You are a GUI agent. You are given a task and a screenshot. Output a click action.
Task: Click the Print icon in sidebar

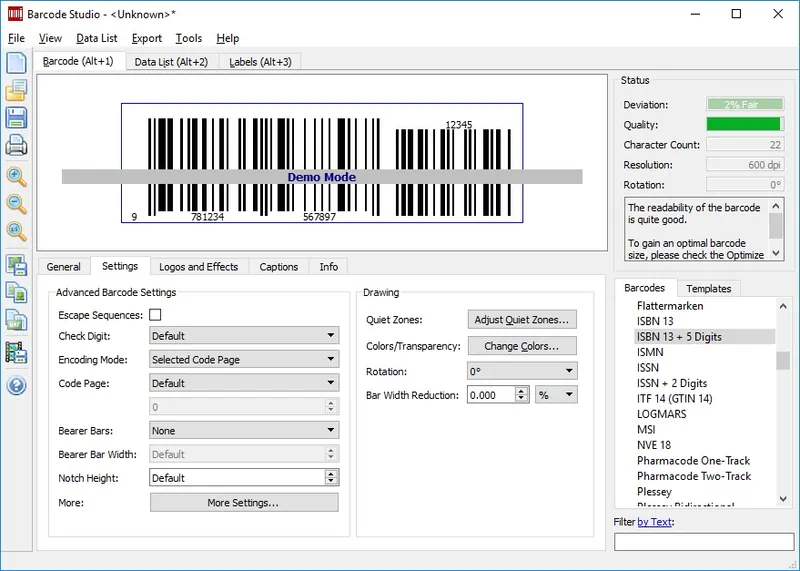(x=16, y=146)
